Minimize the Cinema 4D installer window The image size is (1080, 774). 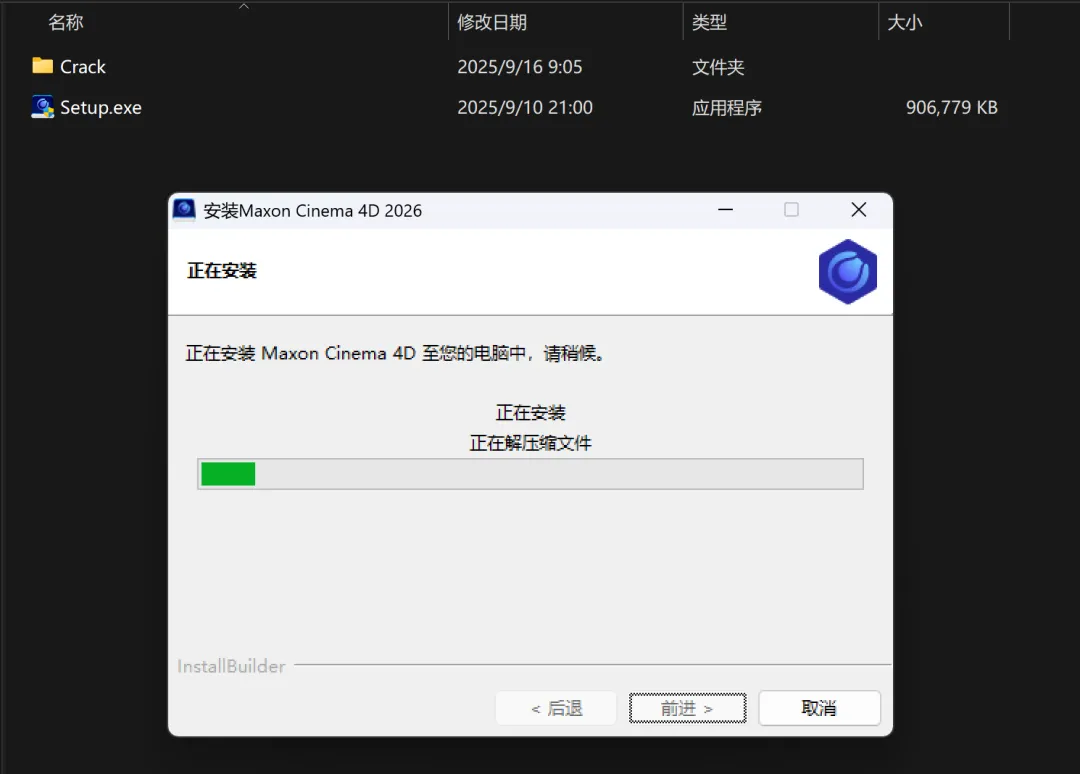click(x=725, y=209)
